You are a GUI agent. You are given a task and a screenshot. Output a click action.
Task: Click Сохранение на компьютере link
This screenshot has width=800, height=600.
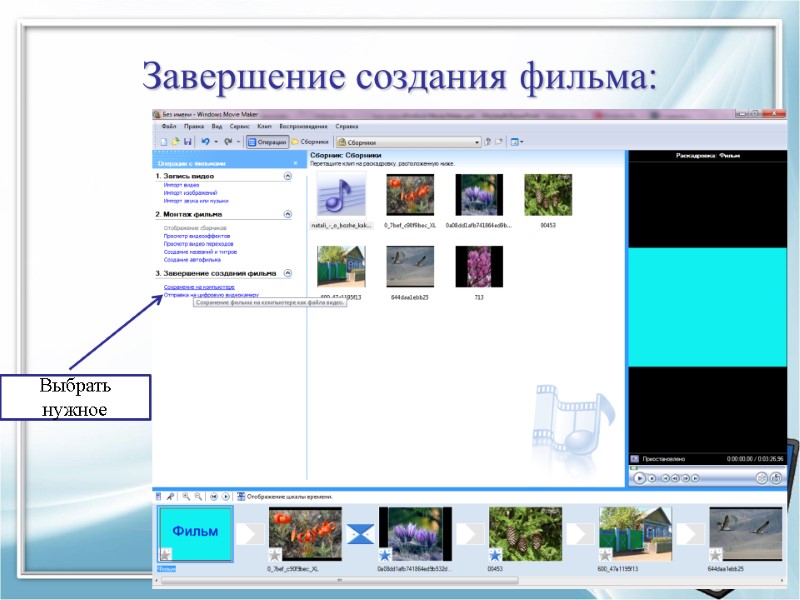pos(199,287)
